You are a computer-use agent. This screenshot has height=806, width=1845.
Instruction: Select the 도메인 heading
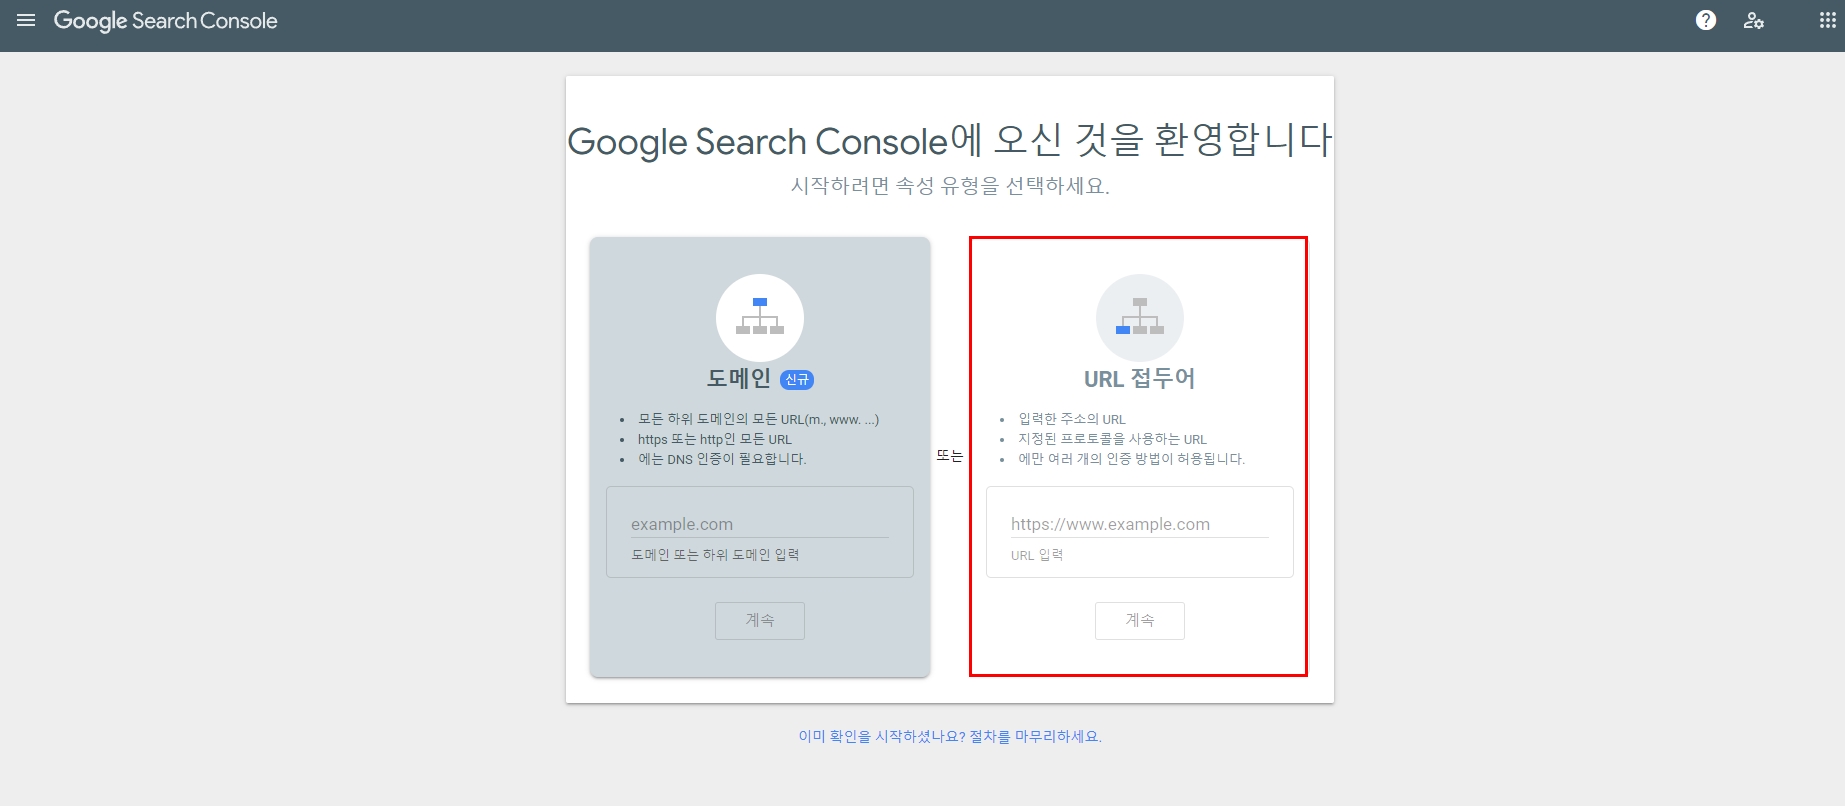(x=739, y=378)
